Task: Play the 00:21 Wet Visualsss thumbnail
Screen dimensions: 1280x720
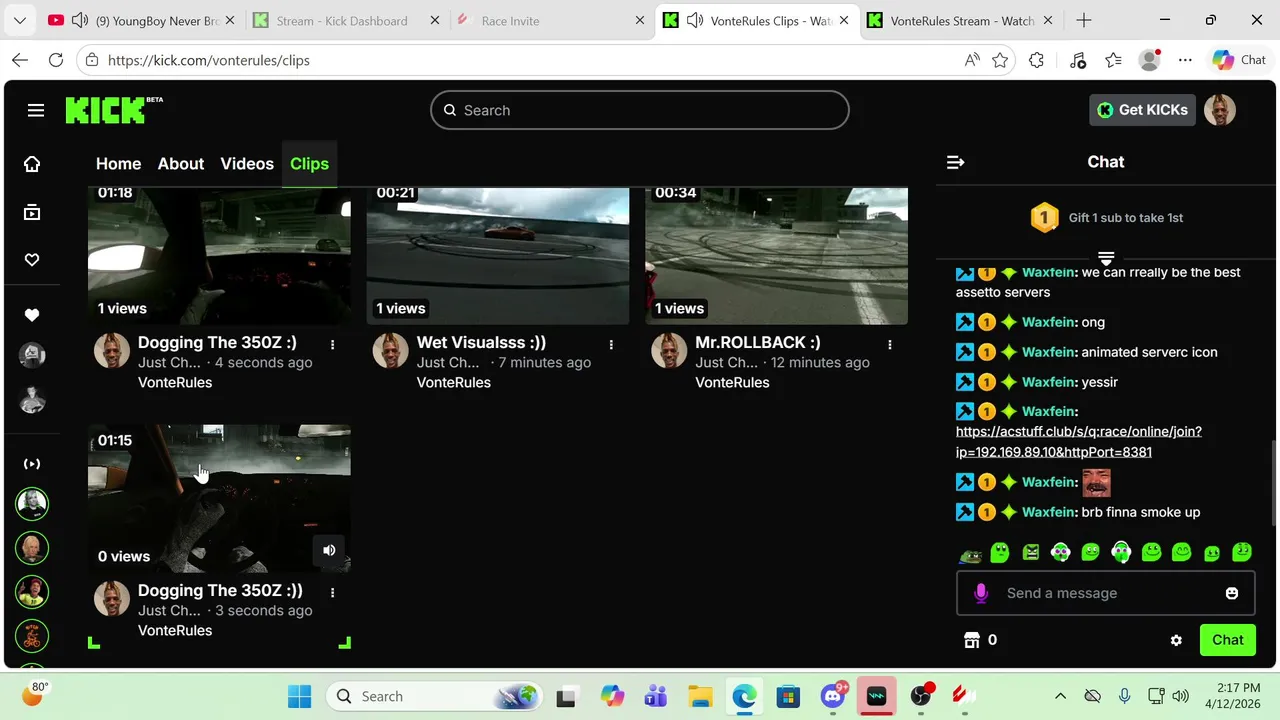Action: pyautogui.click(x=498, y=255)
